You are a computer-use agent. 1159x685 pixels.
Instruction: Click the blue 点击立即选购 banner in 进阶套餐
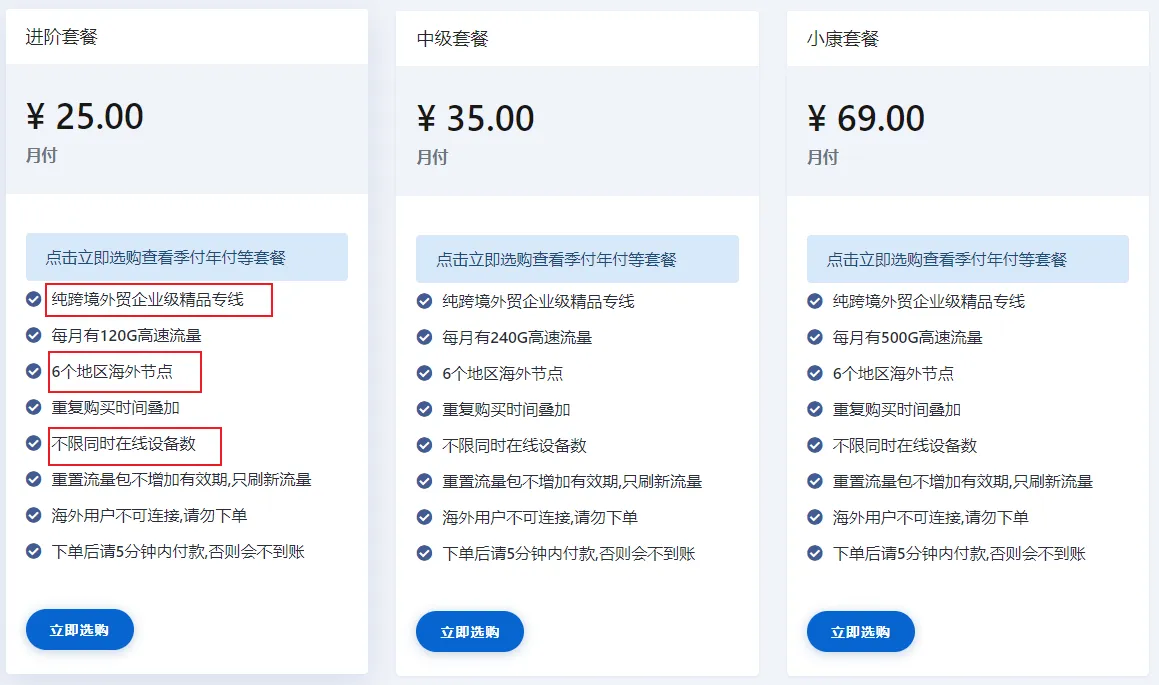[187, 257]
